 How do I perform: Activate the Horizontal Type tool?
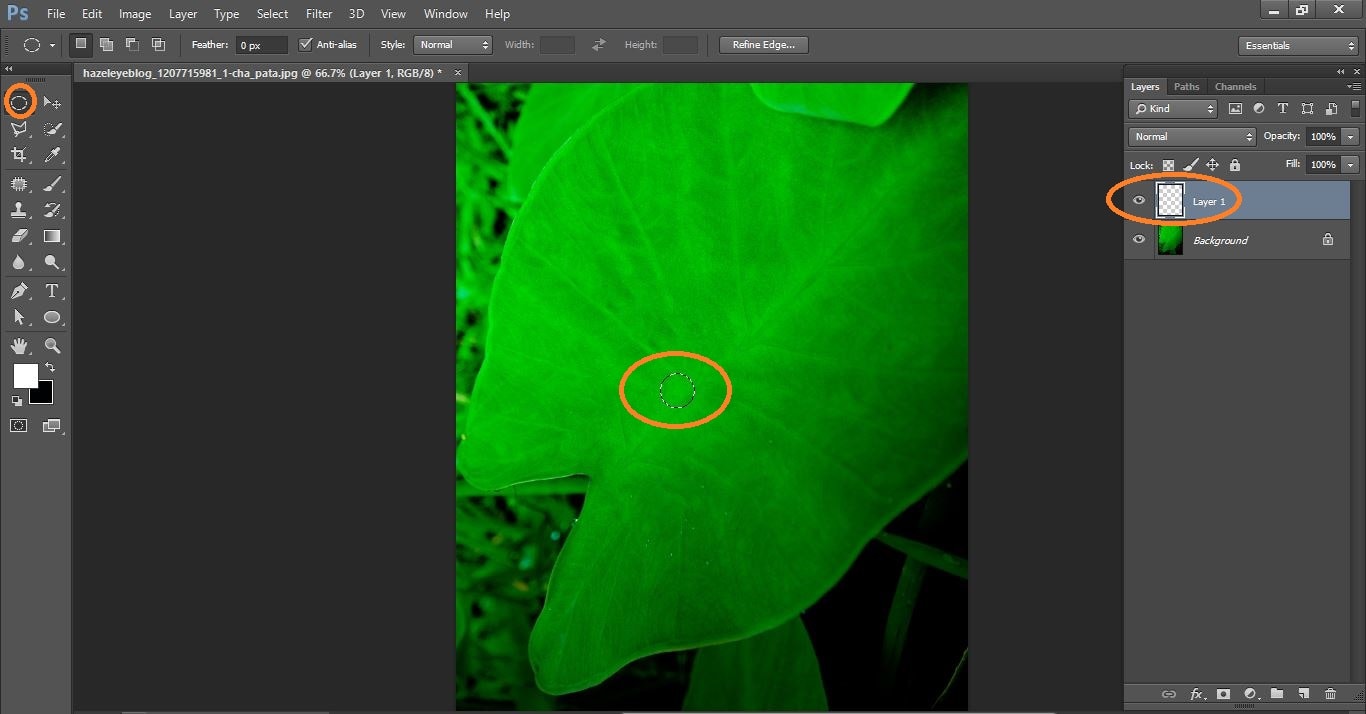[x=52, y=290]
